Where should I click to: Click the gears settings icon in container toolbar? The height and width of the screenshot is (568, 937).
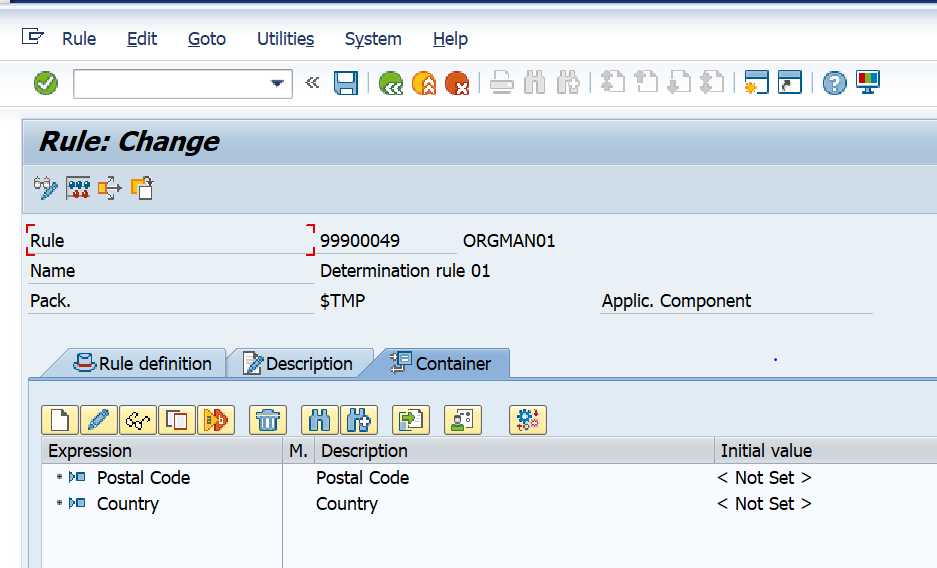point(528,420)
